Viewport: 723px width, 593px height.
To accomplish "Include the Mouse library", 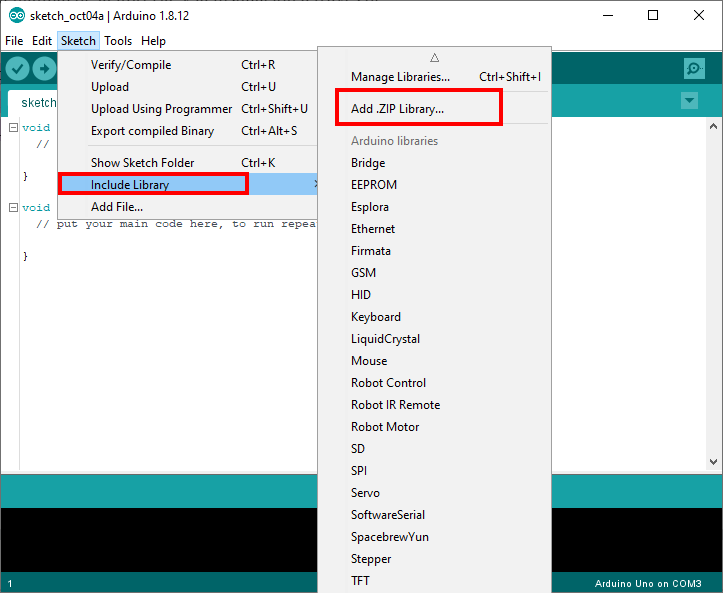I will coord(434,361).
